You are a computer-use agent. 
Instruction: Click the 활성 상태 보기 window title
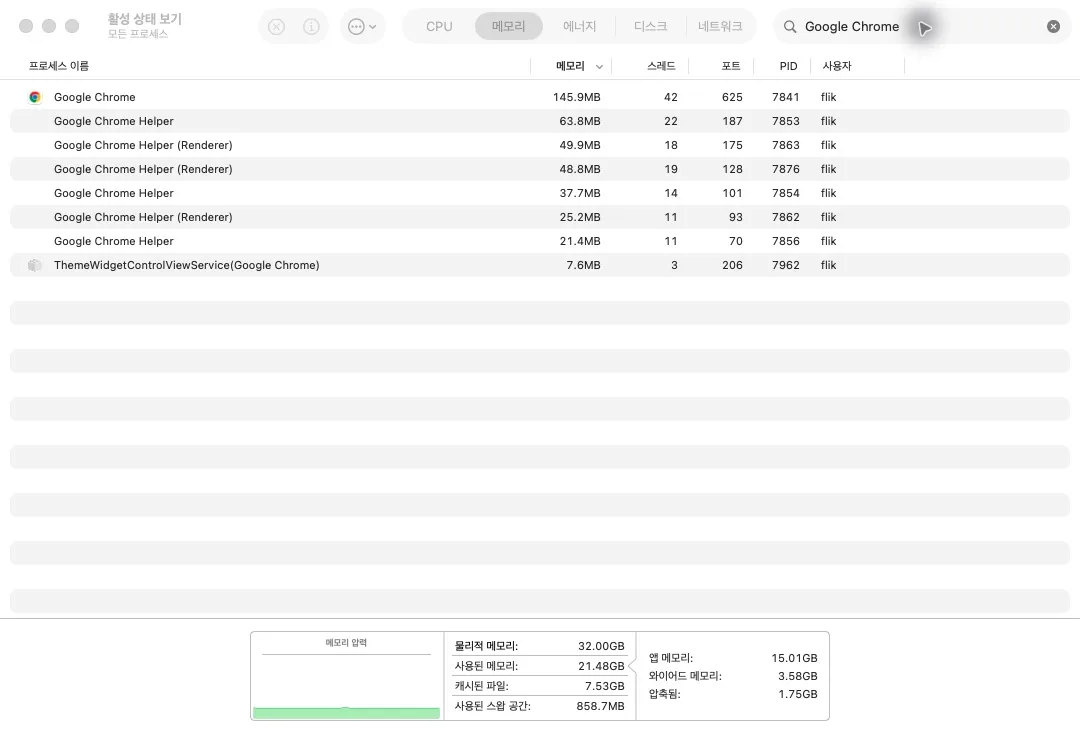145,19
